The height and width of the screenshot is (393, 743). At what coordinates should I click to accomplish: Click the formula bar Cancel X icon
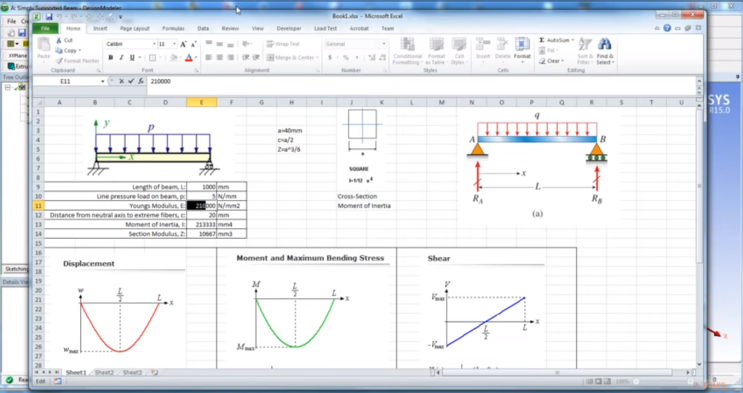121,82
